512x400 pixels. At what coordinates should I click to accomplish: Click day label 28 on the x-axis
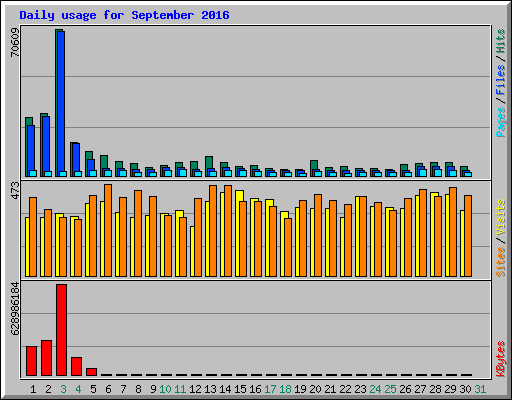435,389
